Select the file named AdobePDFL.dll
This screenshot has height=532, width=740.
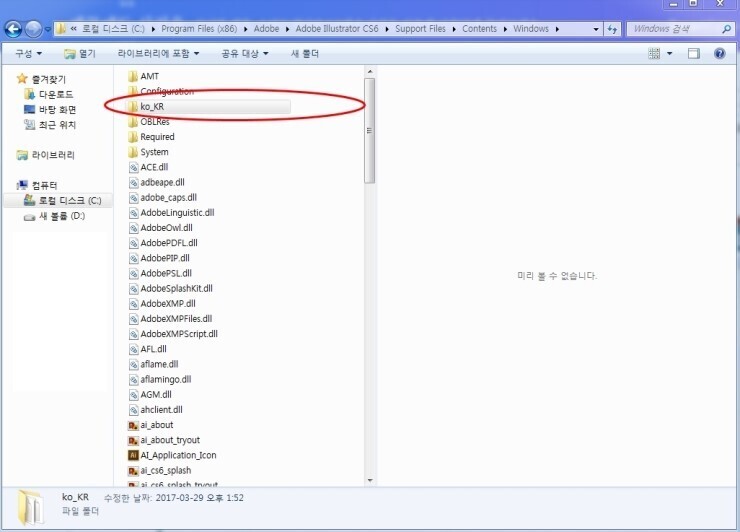click(x=169, y=243)
